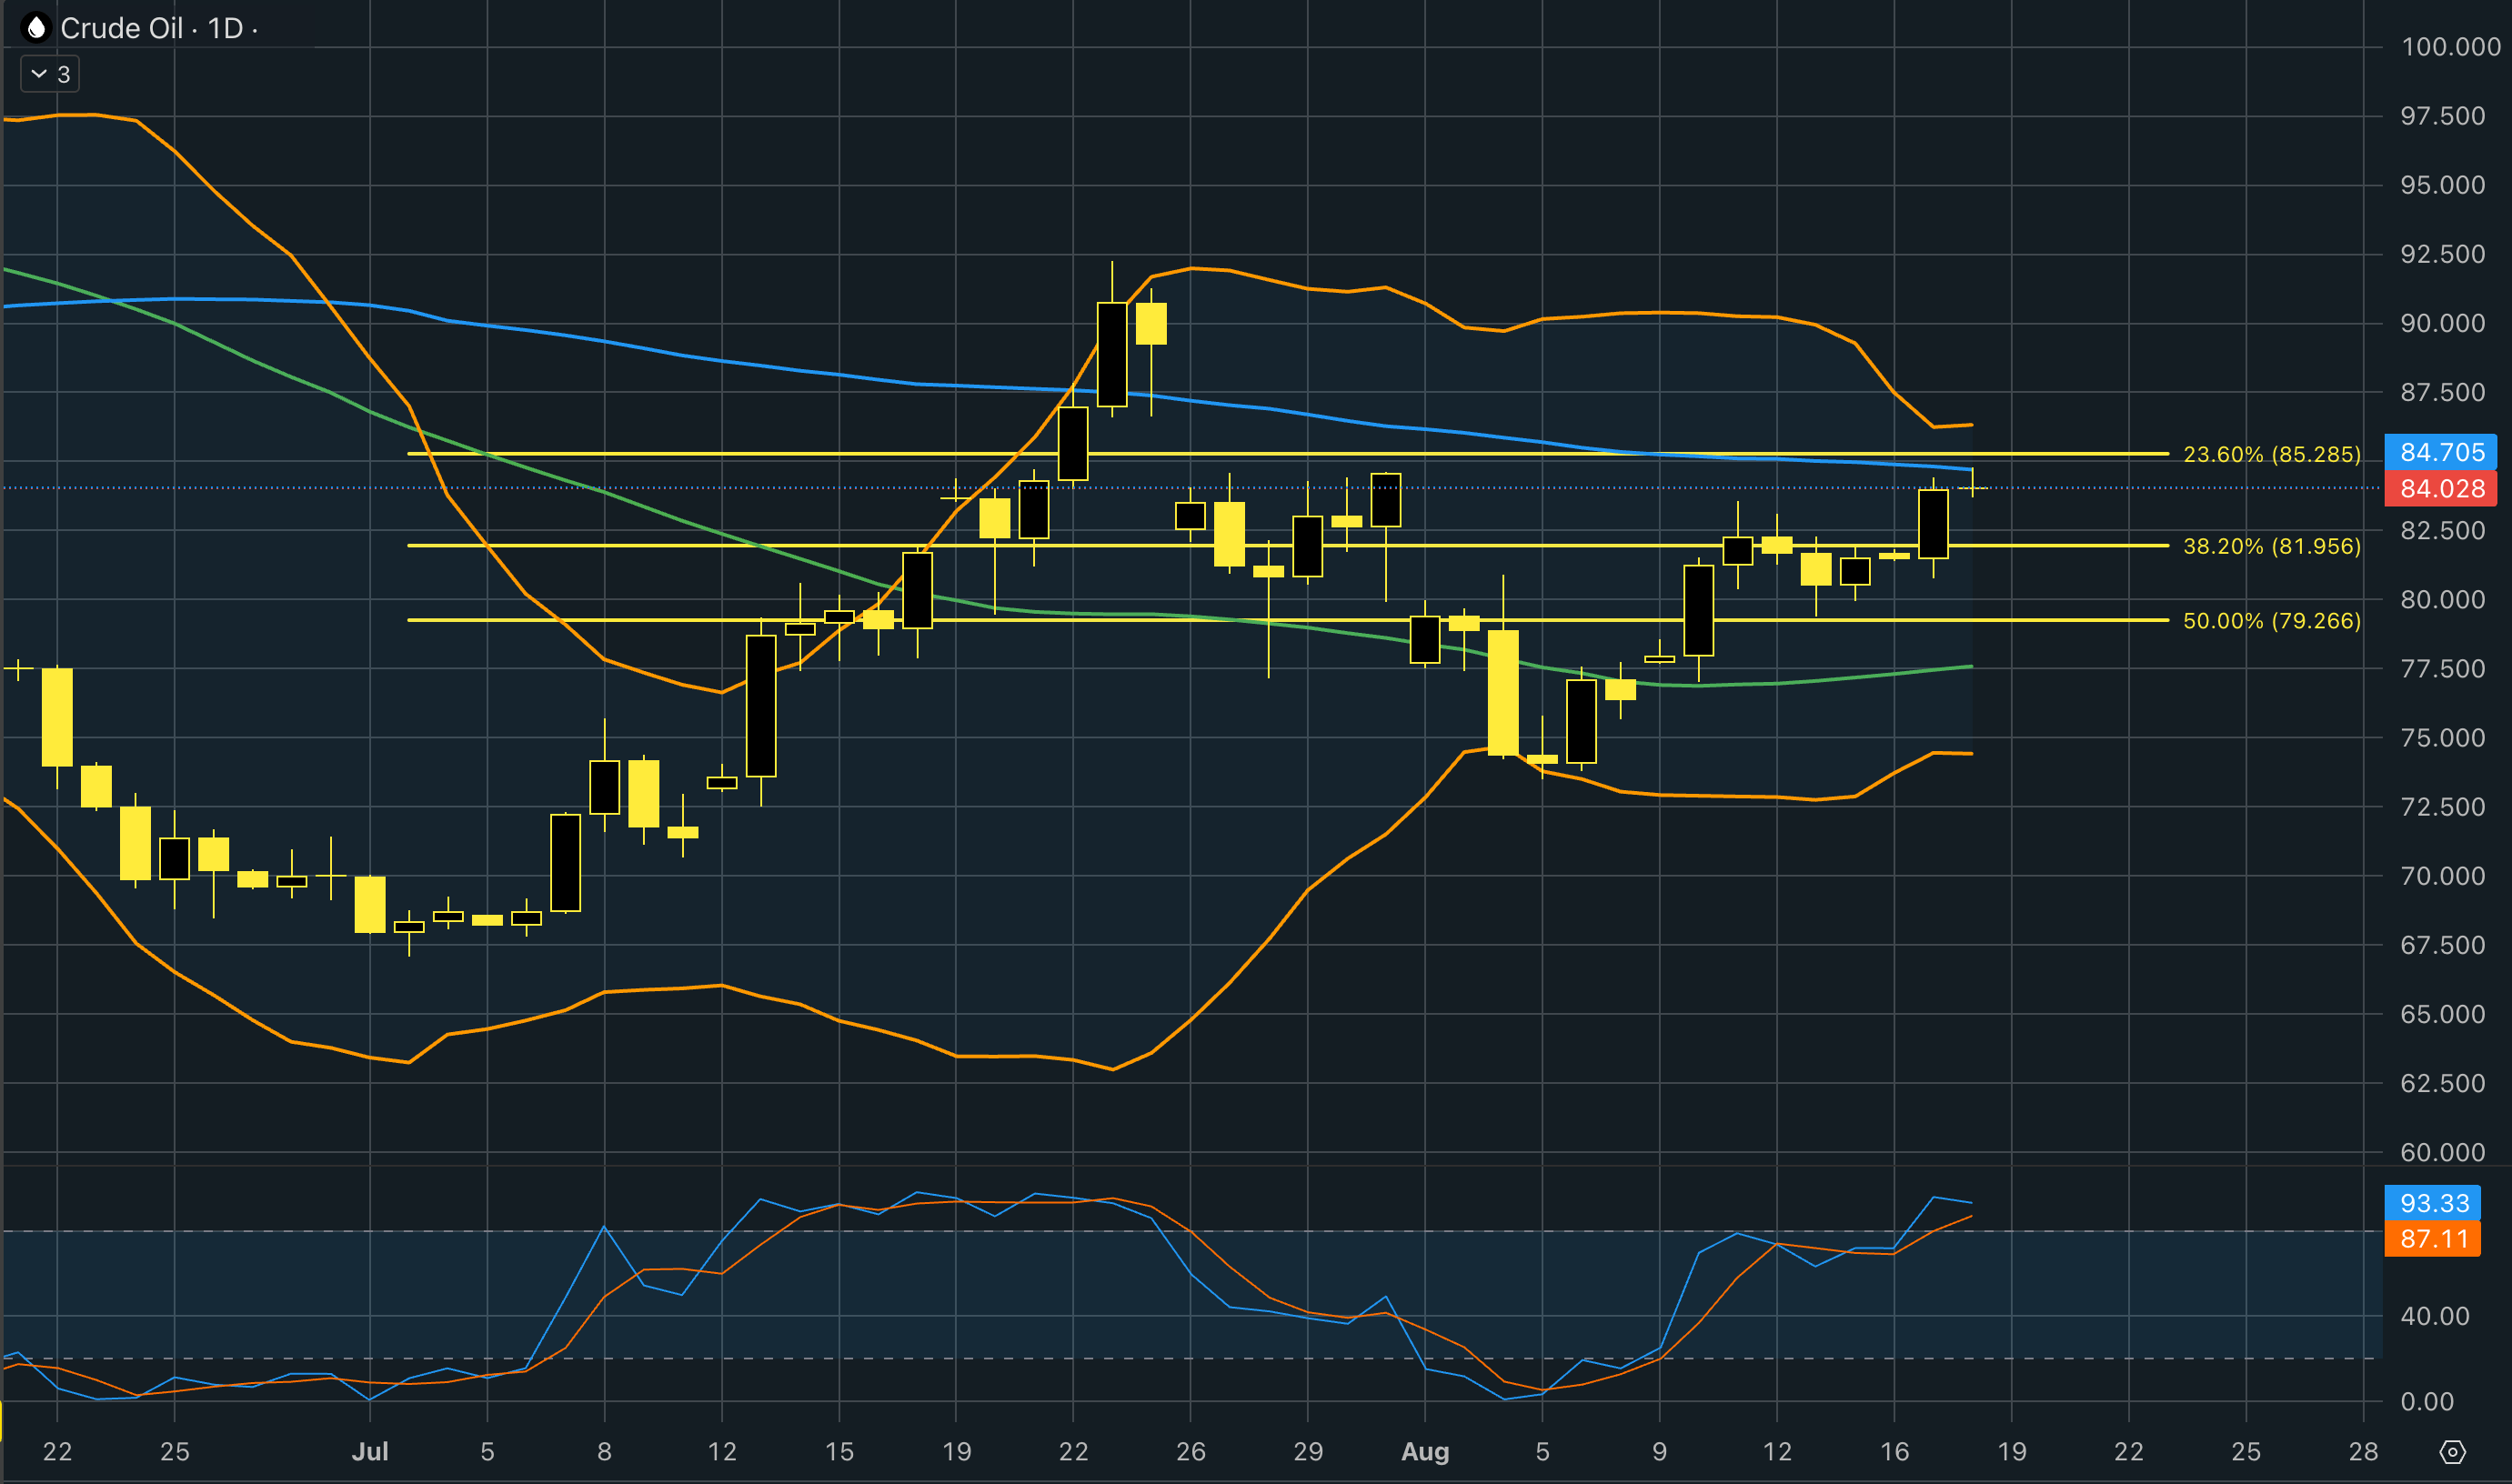Click the 15 date label on the time axis
This screenshot has height=1484, width=2512.
tap(839, 1451)
